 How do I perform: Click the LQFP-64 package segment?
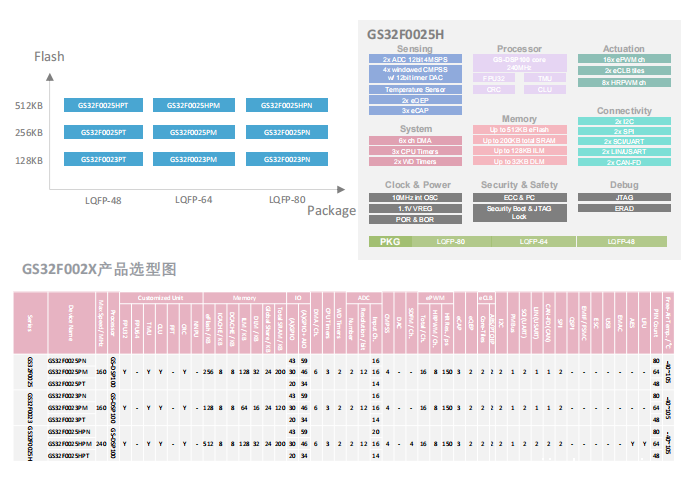coord(534,241)
